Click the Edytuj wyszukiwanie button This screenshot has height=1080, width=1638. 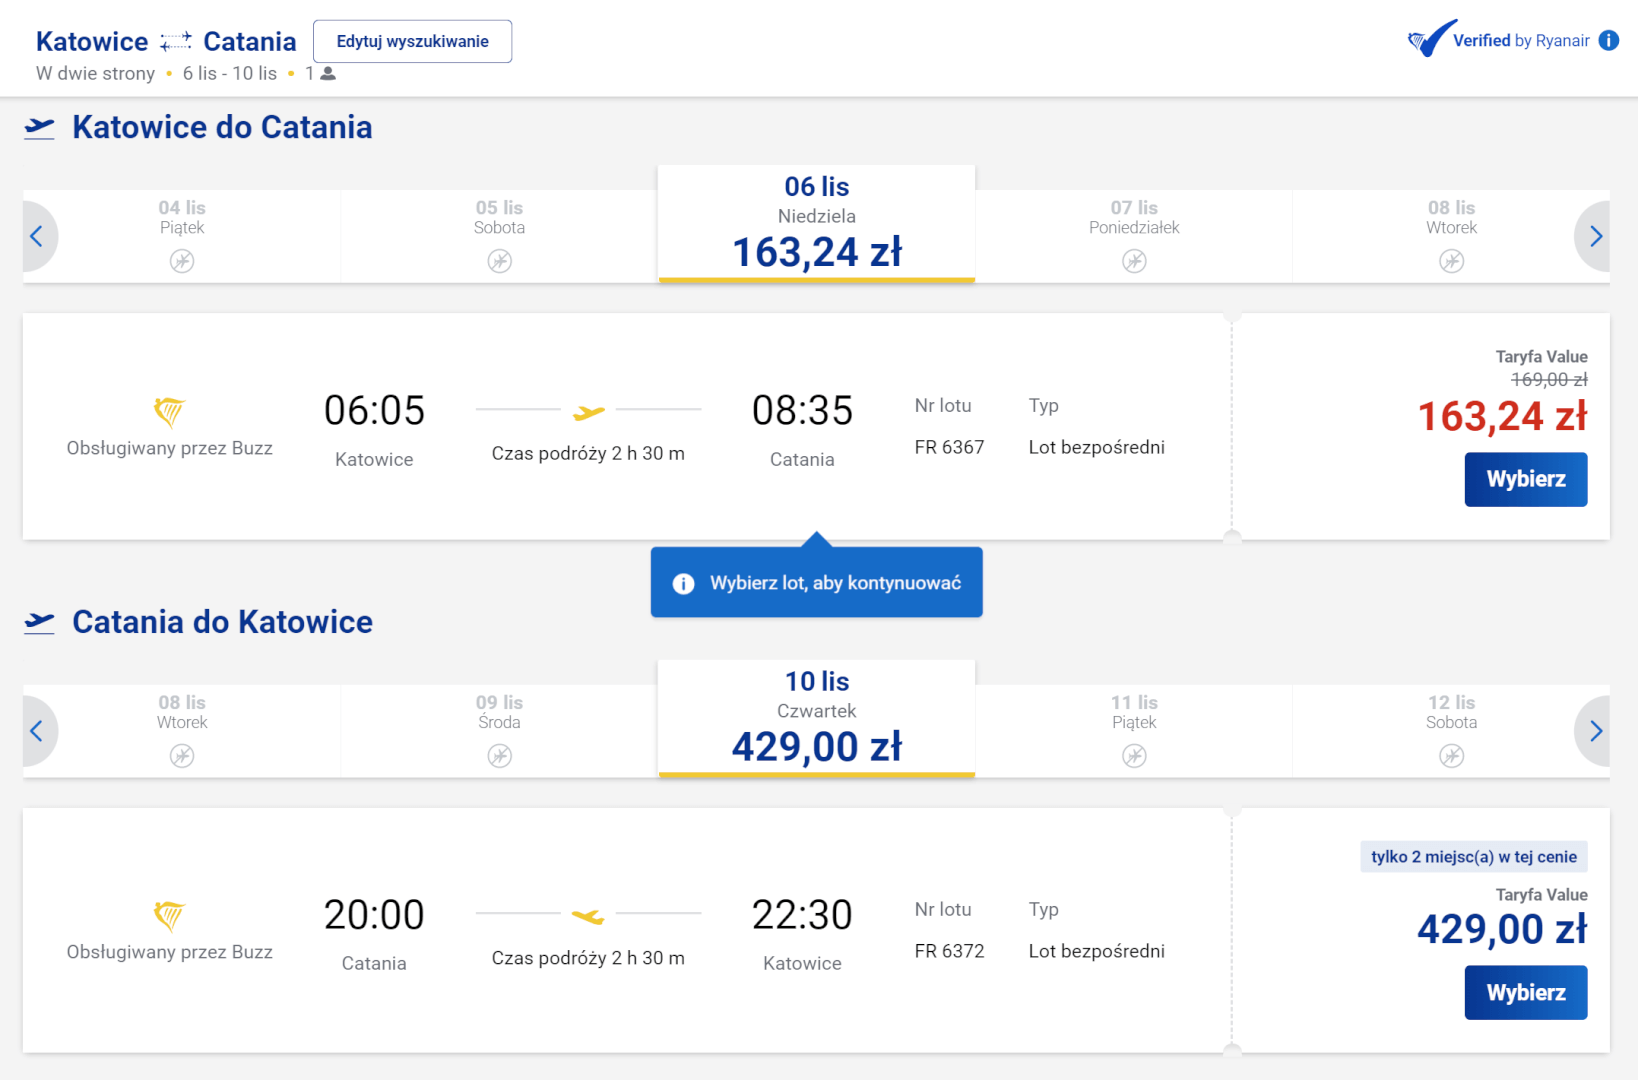click(412, 41)
